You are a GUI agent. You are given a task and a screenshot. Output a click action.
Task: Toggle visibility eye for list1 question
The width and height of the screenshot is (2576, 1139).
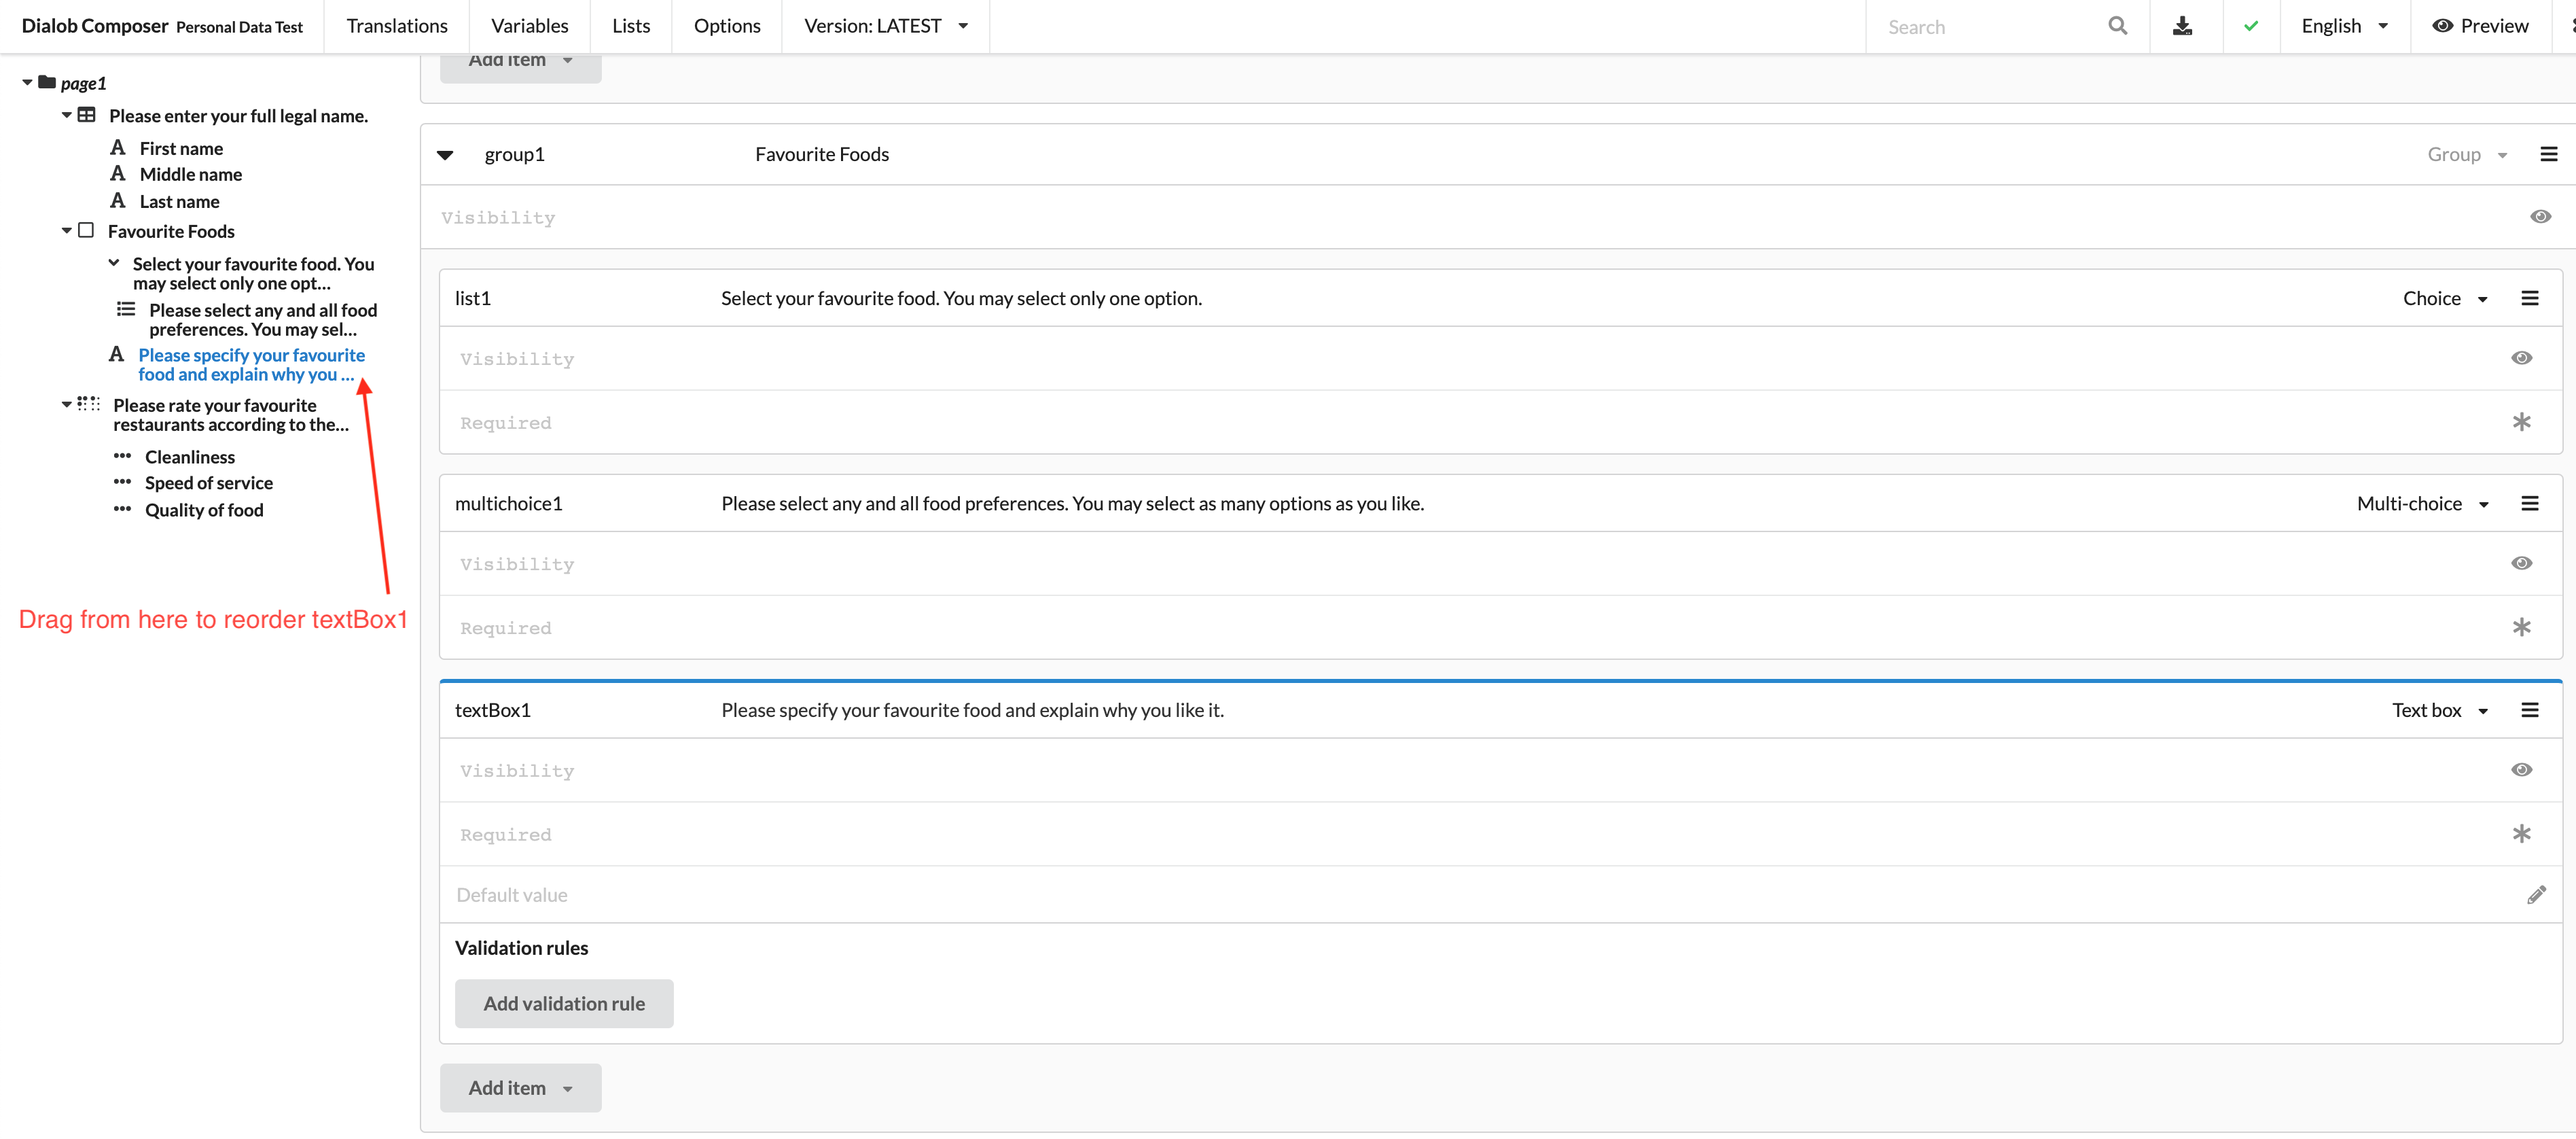pyautogui.click(x=2522, y=357)
